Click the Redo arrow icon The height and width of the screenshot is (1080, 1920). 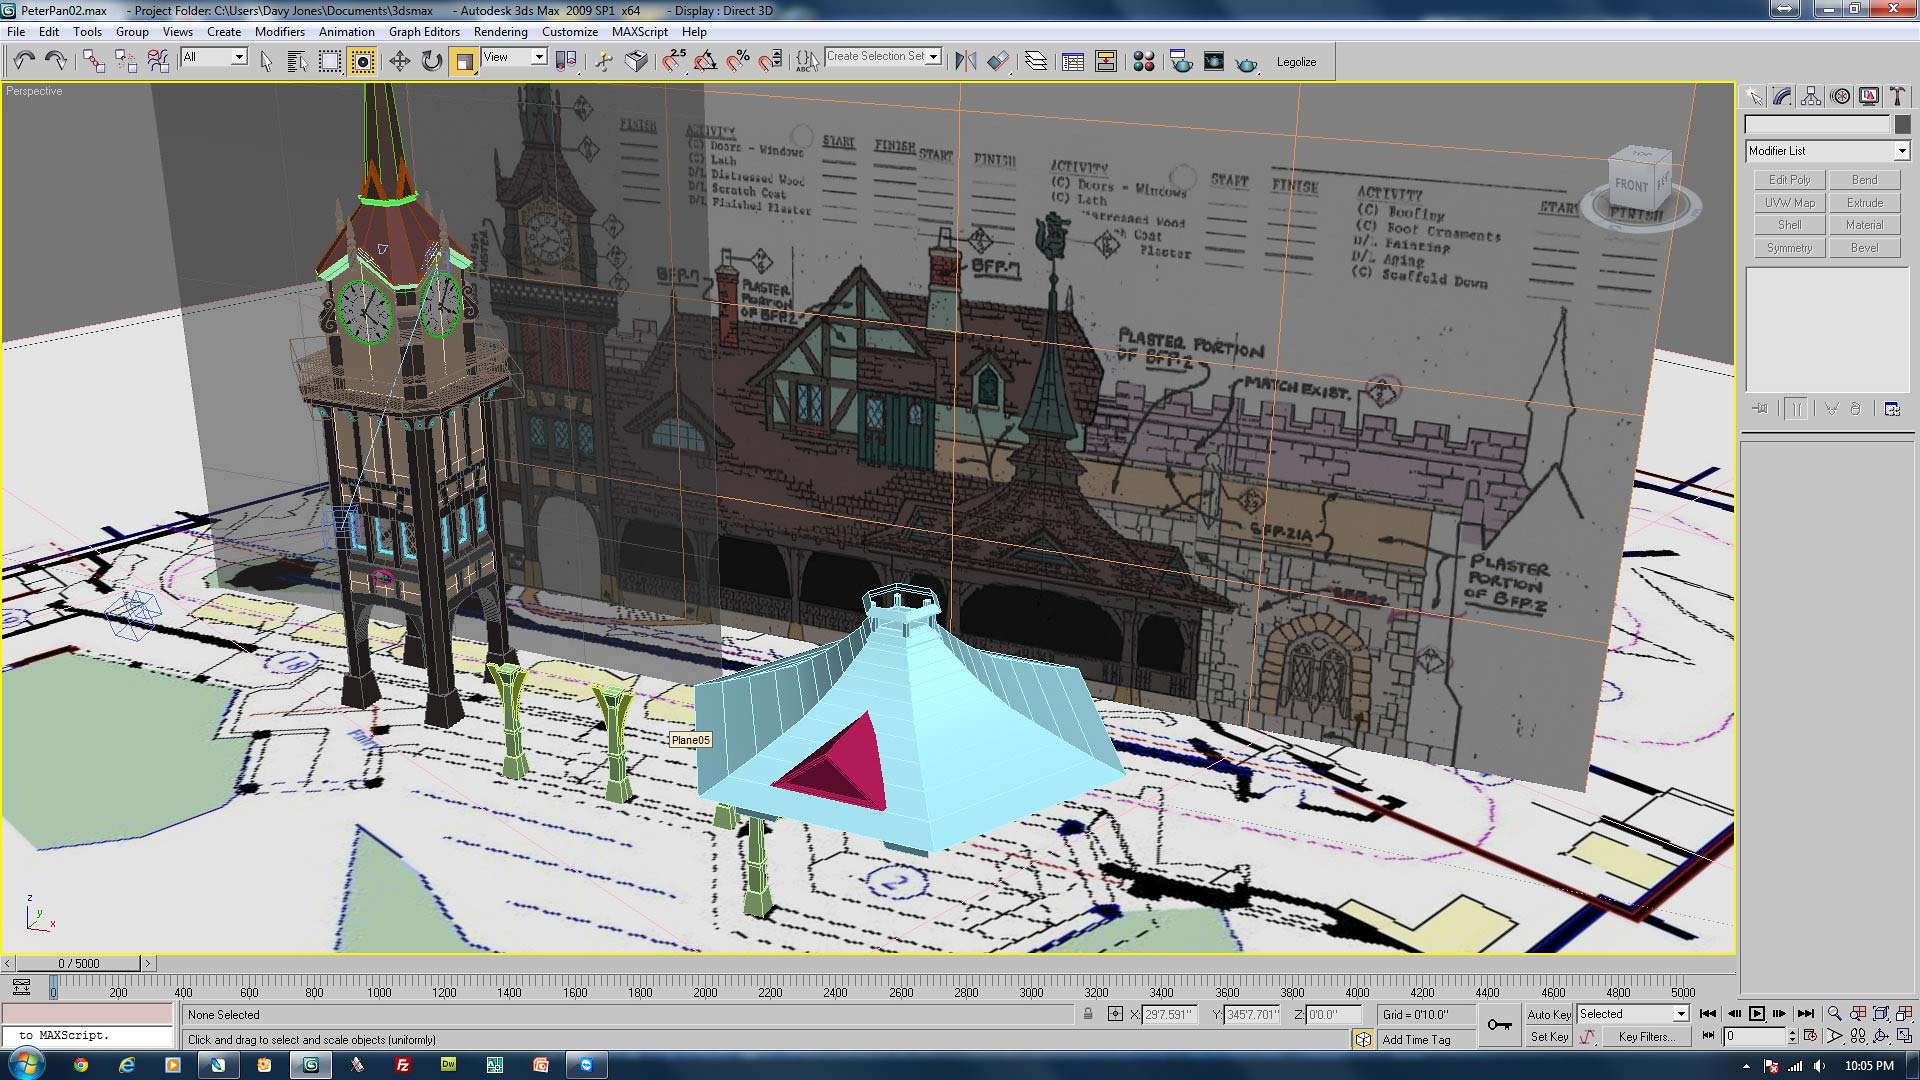(x=56, y=62)
